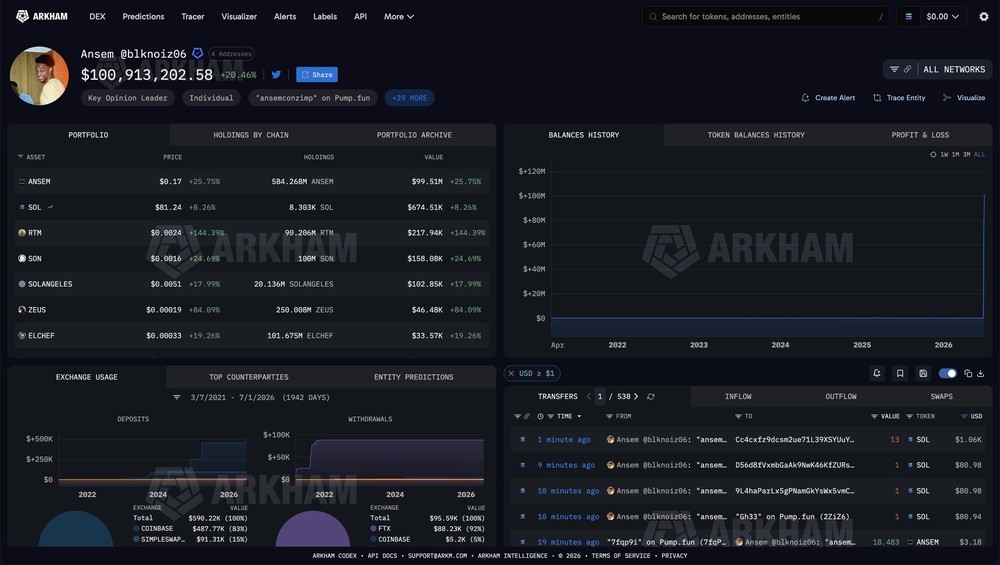
Task: Click the Key Opinion Leader tag
Action: (x=128, y=98)
